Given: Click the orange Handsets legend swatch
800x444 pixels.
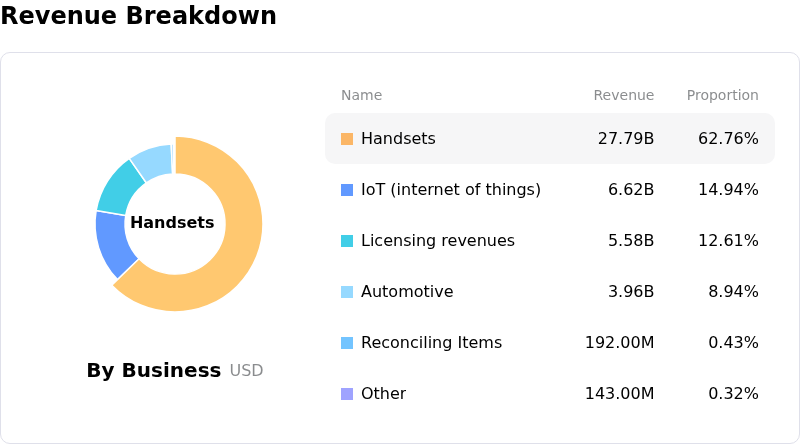Looking at the screenshot, I should [x=347, y=139].
